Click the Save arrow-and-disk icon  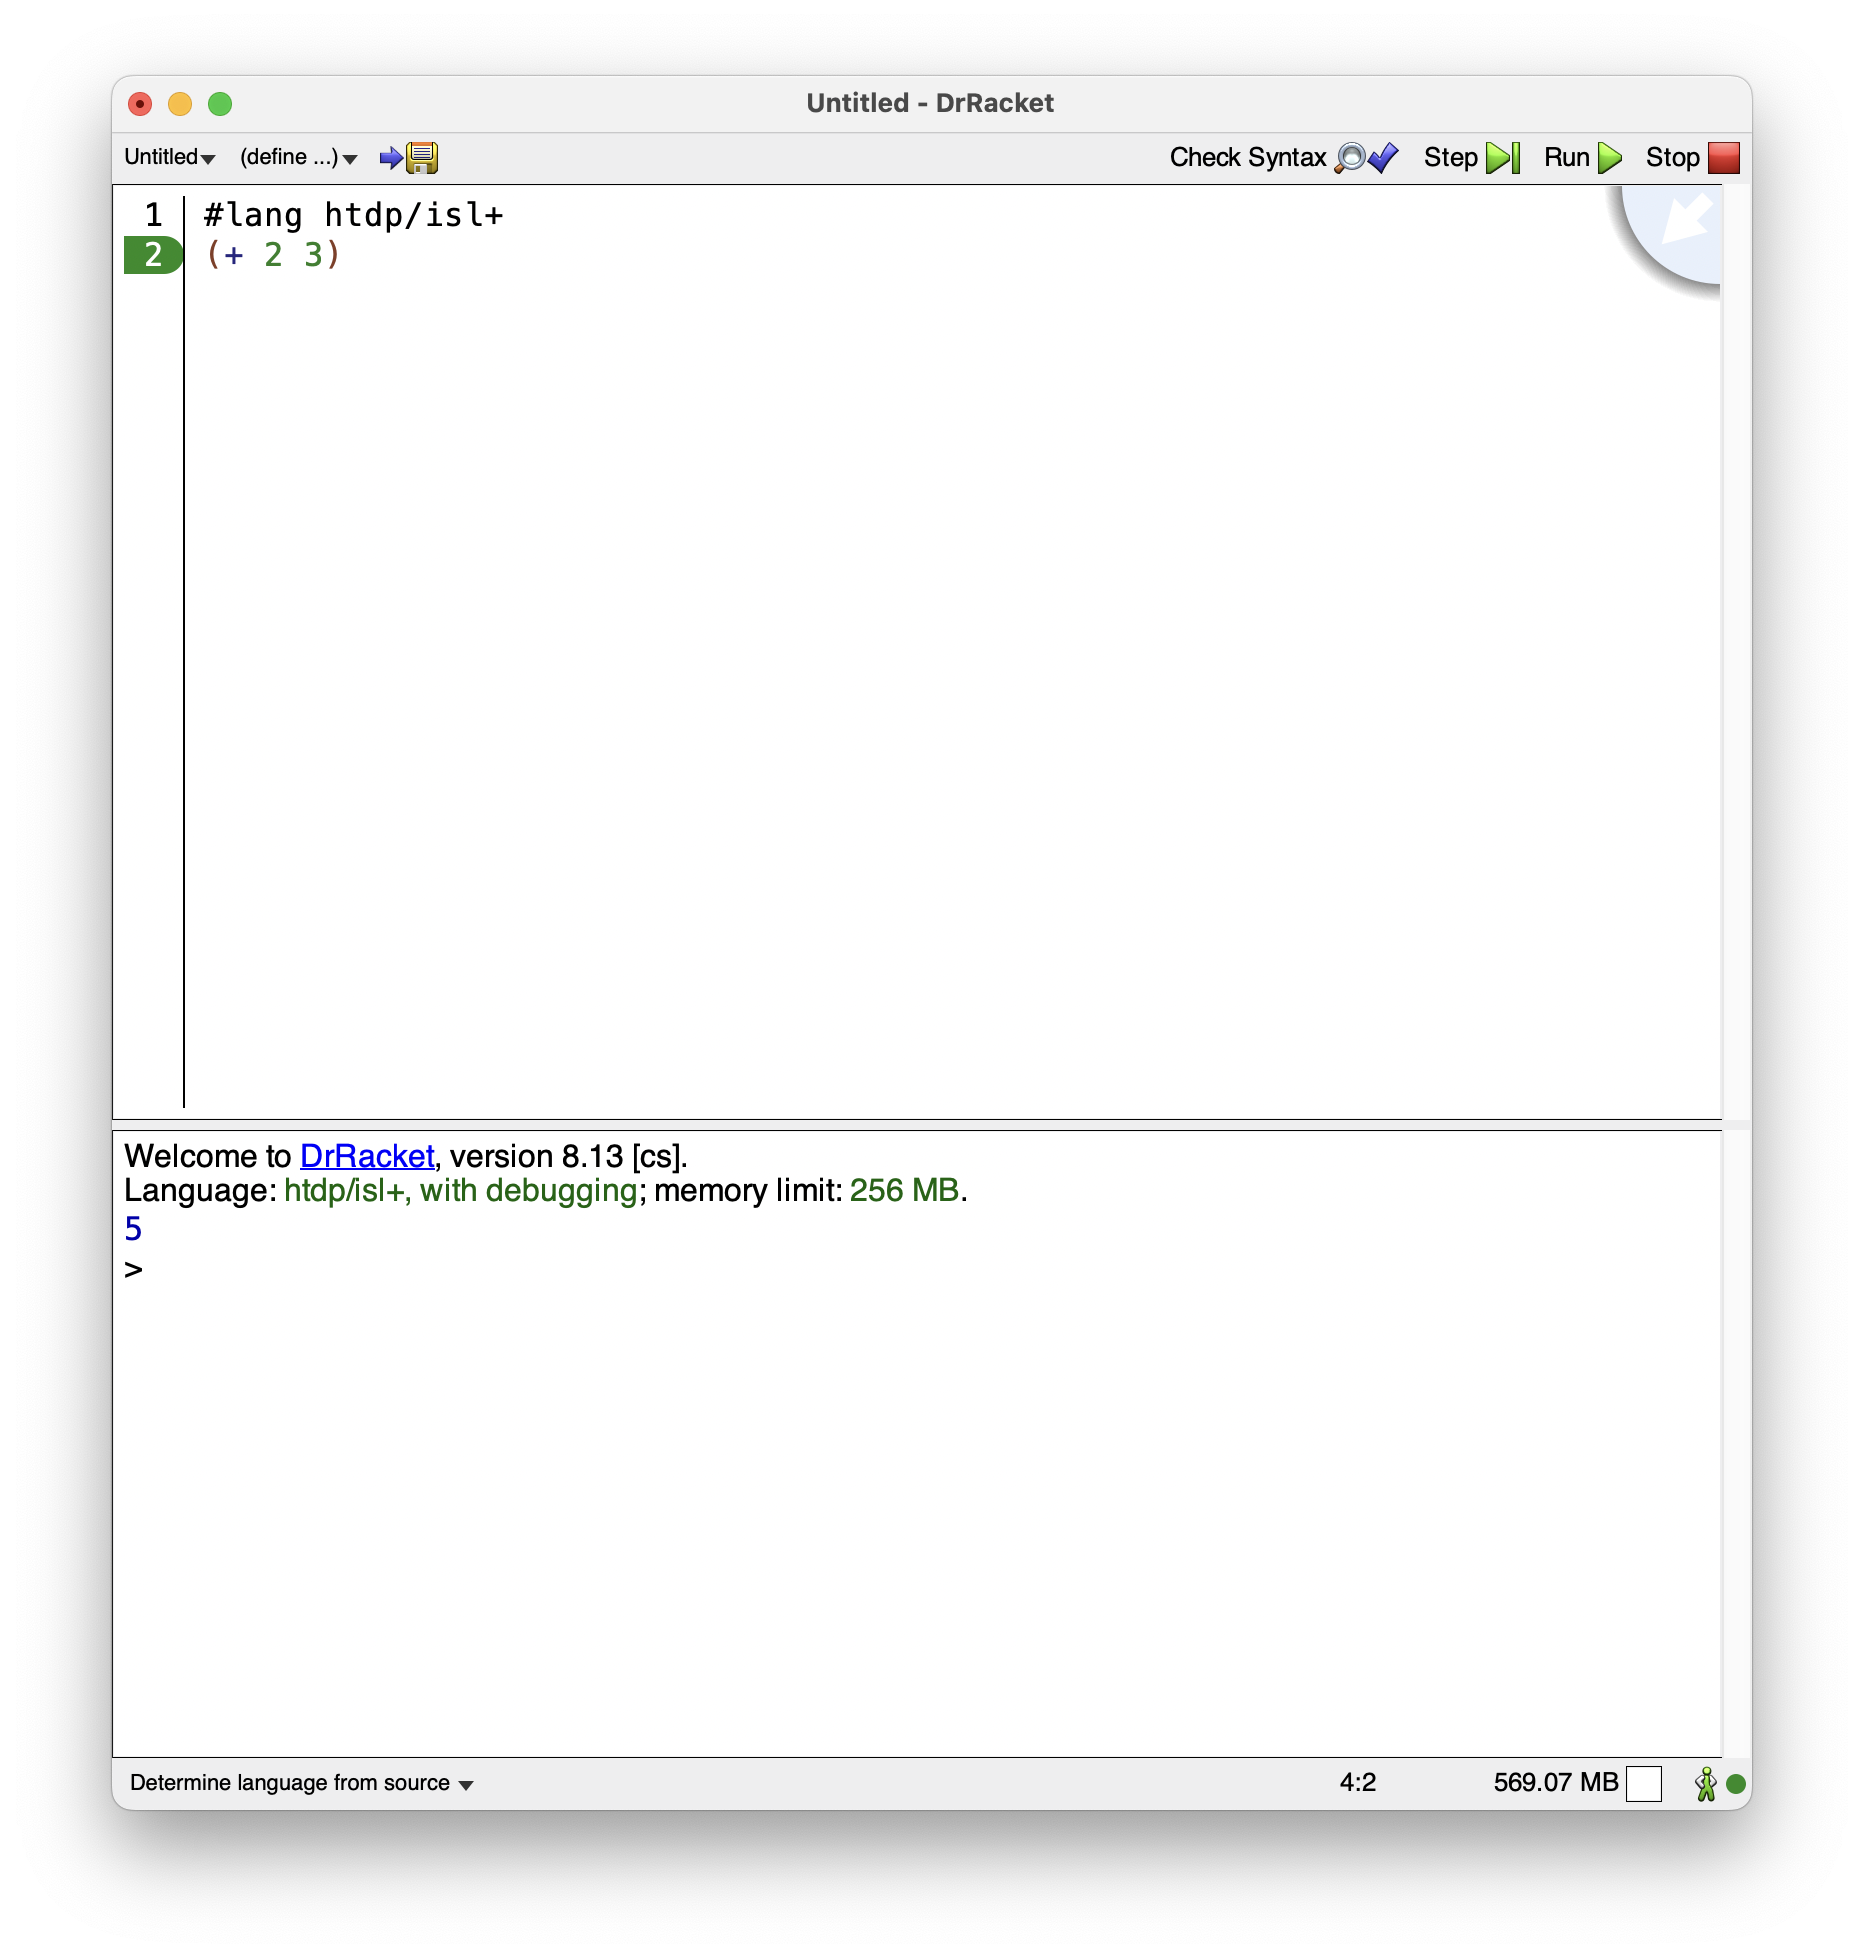point(409,157)
